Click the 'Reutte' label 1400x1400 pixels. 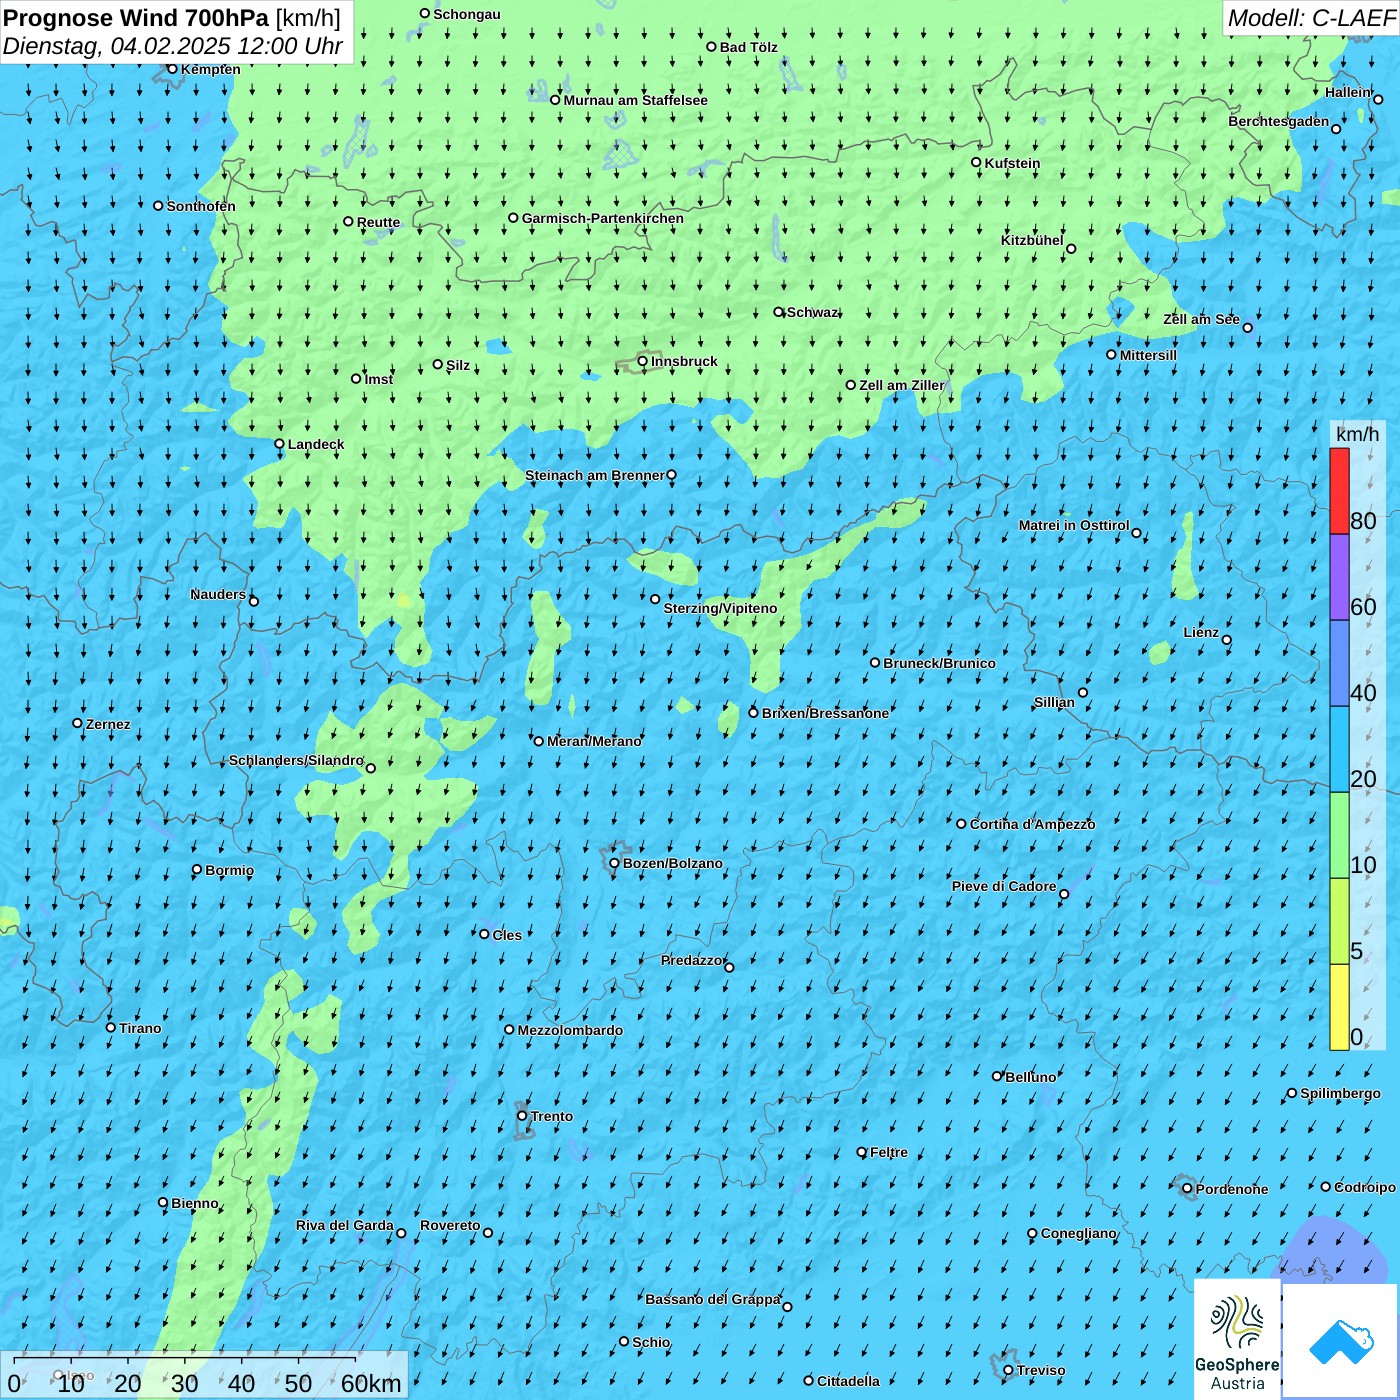(378, 222)
